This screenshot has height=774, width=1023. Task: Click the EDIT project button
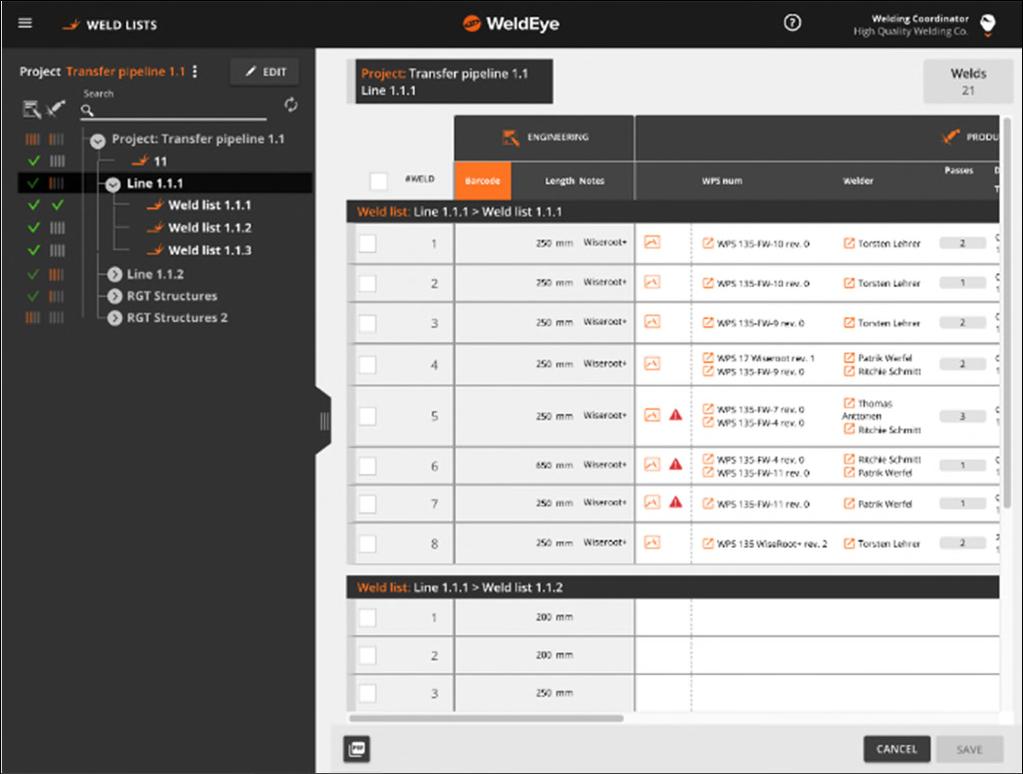coord(265,72)
